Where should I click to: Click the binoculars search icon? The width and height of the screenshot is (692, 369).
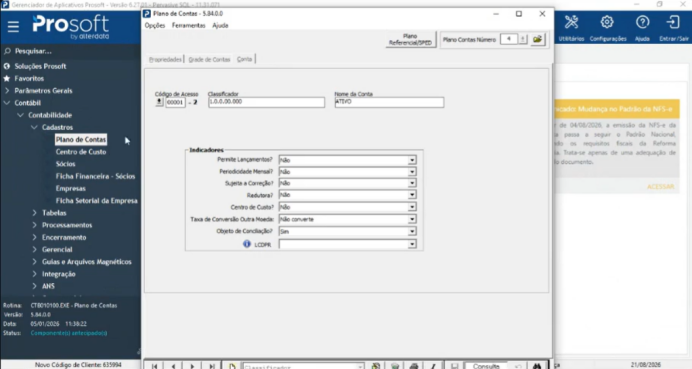pyautogui.click(x=537, y=366)
